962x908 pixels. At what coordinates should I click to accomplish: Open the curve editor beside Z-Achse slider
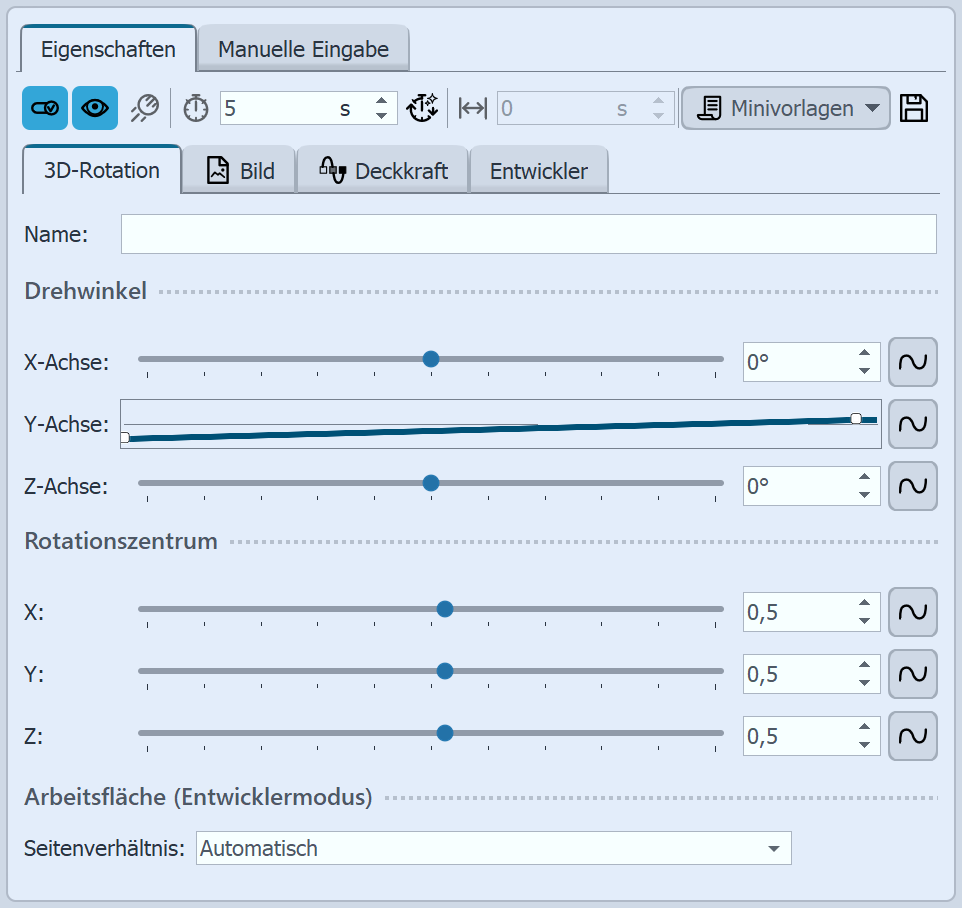coord(912,486)
